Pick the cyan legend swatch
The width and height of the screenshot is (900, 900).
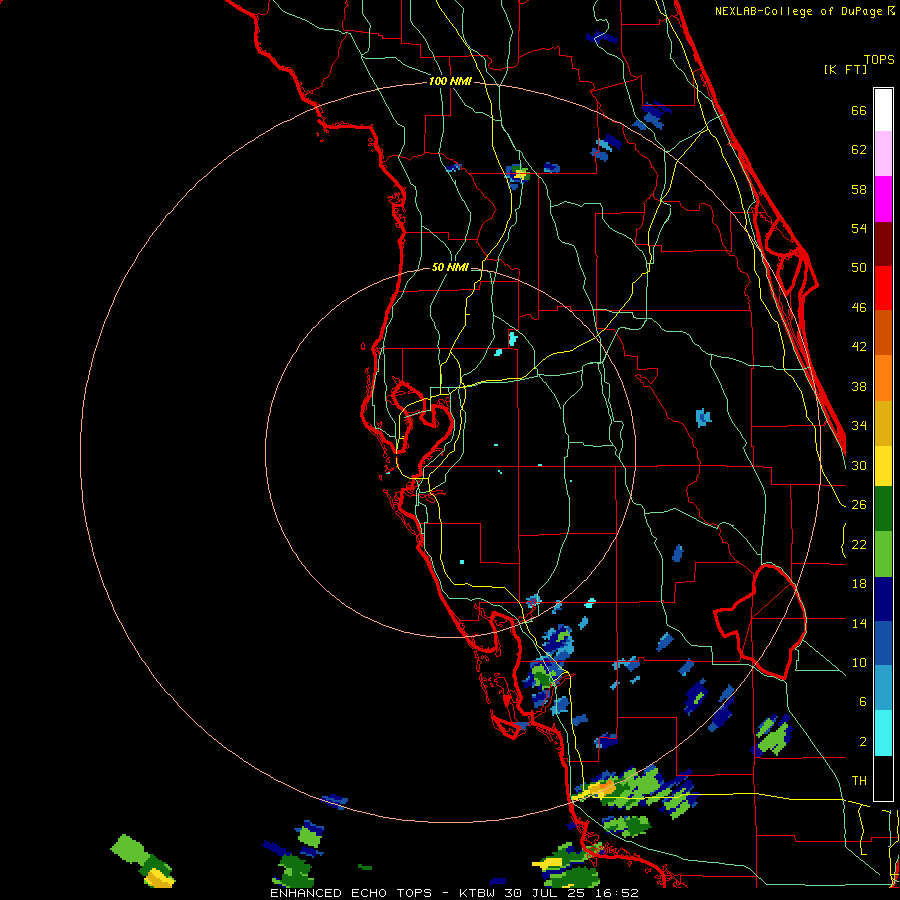click(883, 733)
